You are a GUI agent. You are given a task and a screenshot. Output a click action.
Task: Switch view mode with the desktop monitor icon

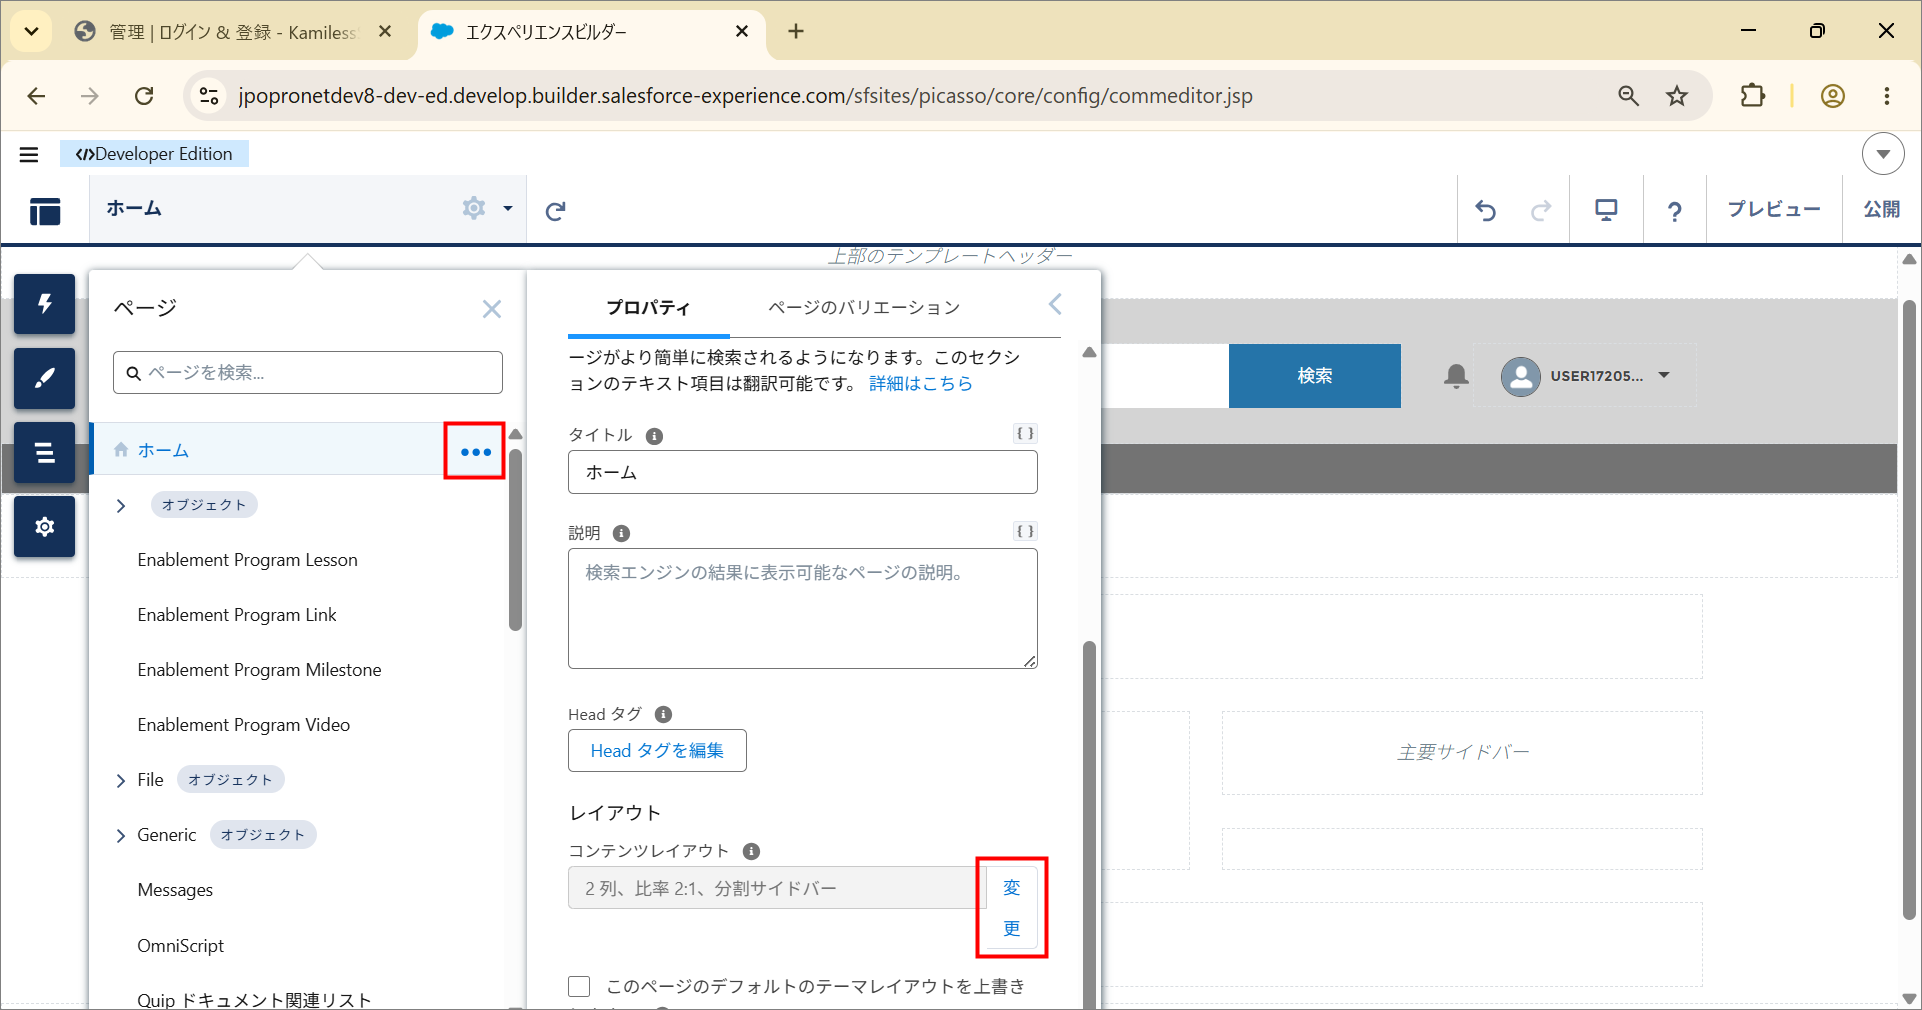coord(1606,210)
